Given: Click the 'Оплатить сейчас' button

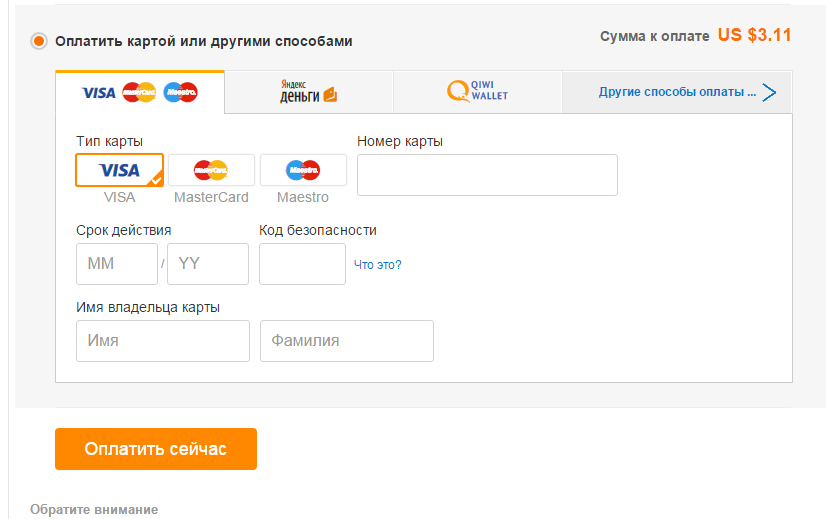Looking at the screenshot, I should click(x=156, y=449).
